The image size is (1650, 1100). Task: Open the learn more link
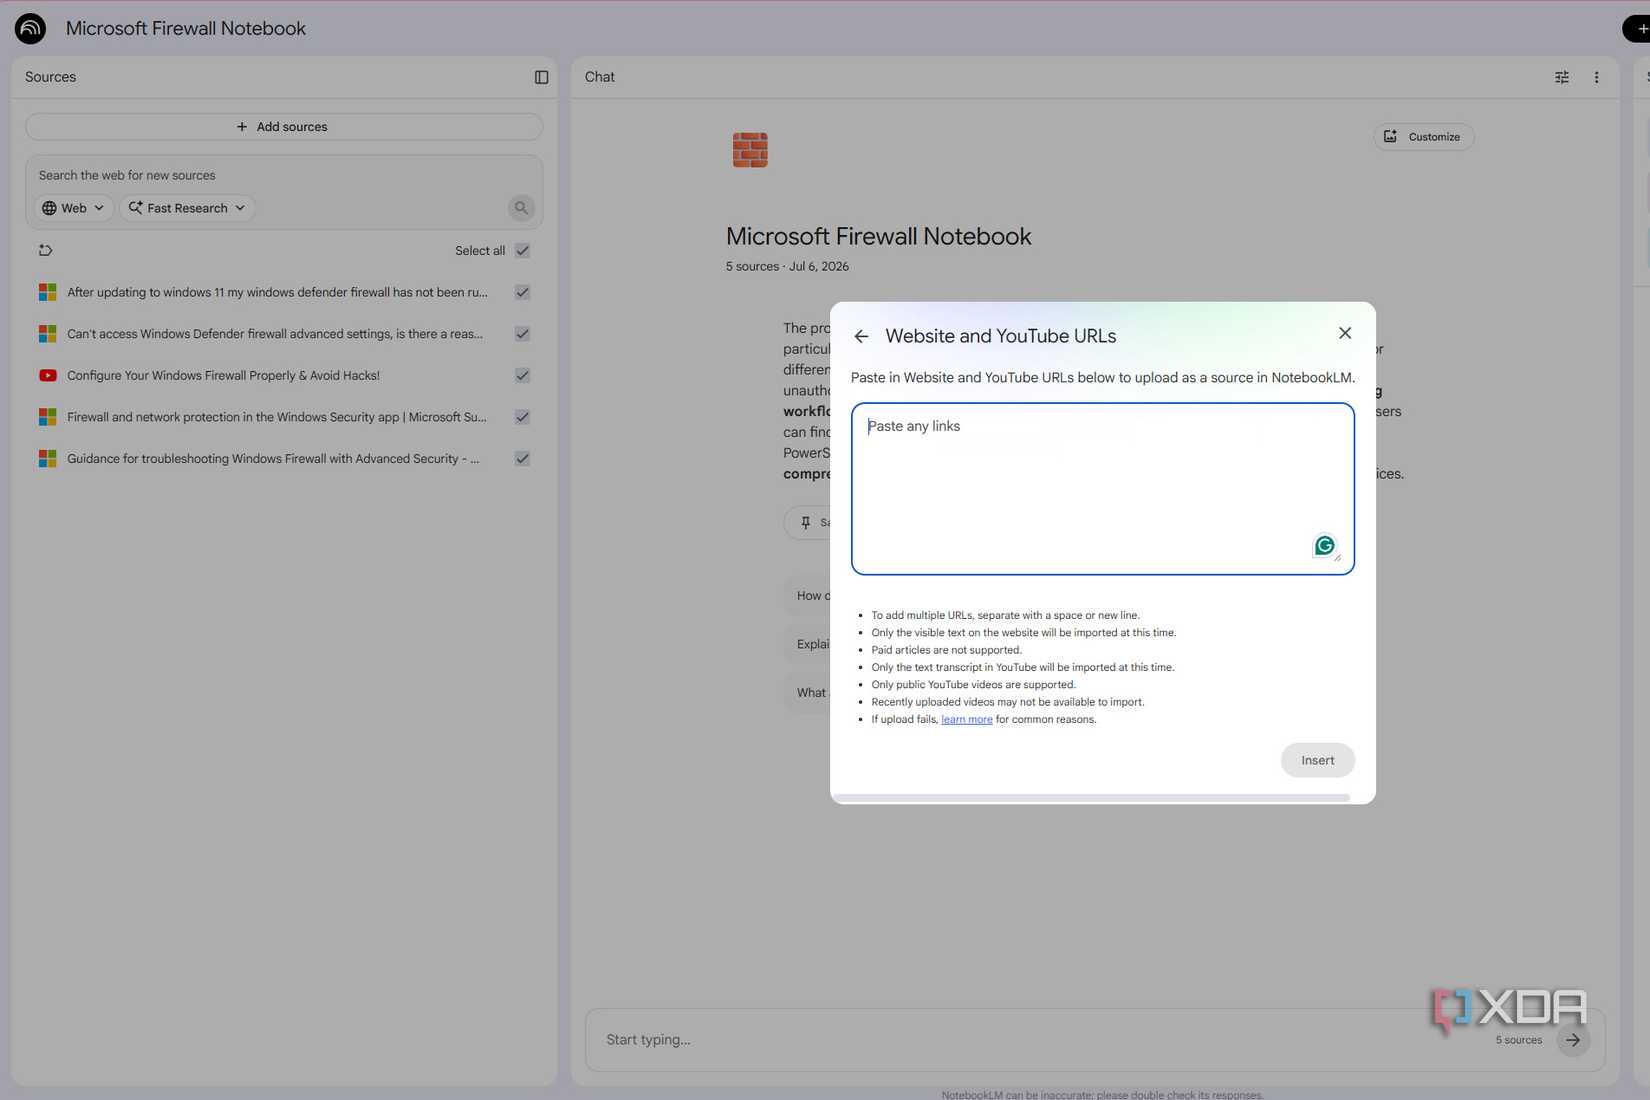tap(967, 720)
